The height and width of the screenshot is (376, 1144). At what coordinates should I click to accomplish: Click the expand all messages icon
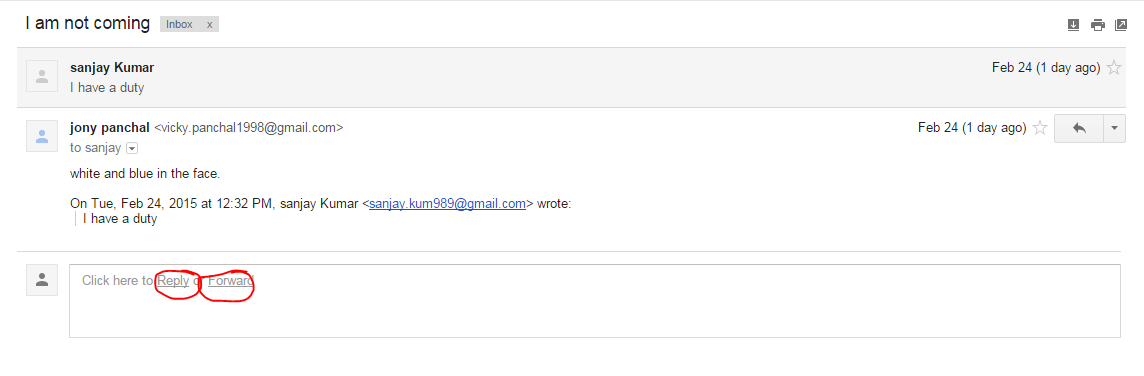[1073, 25]
